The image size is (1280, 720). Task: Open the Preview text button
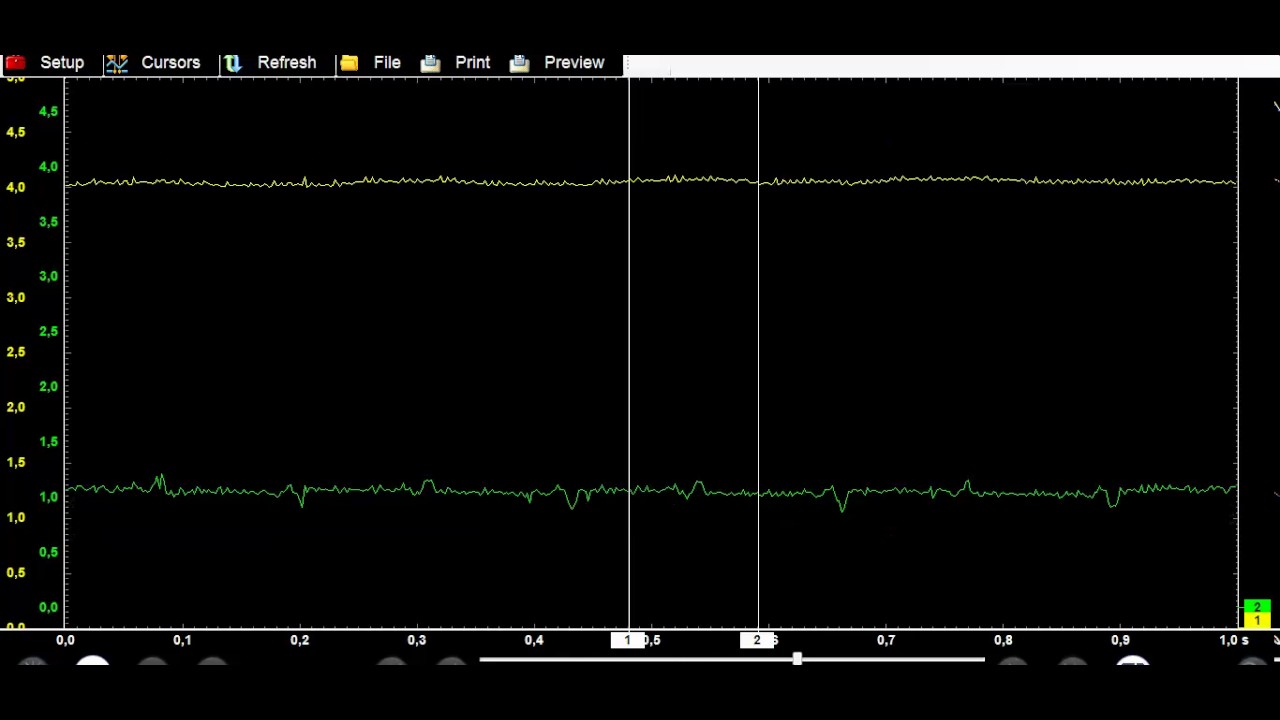click(x=574, y=62)
